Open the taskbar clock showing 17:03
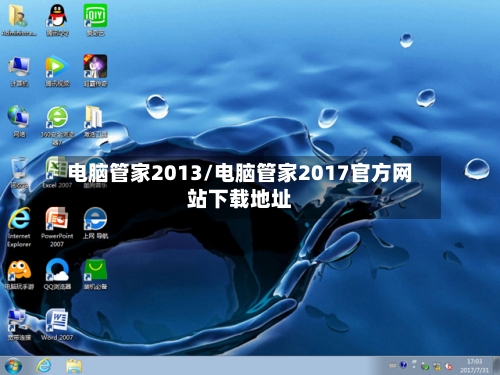Viewport: 500px width, 375px height. 475,366
